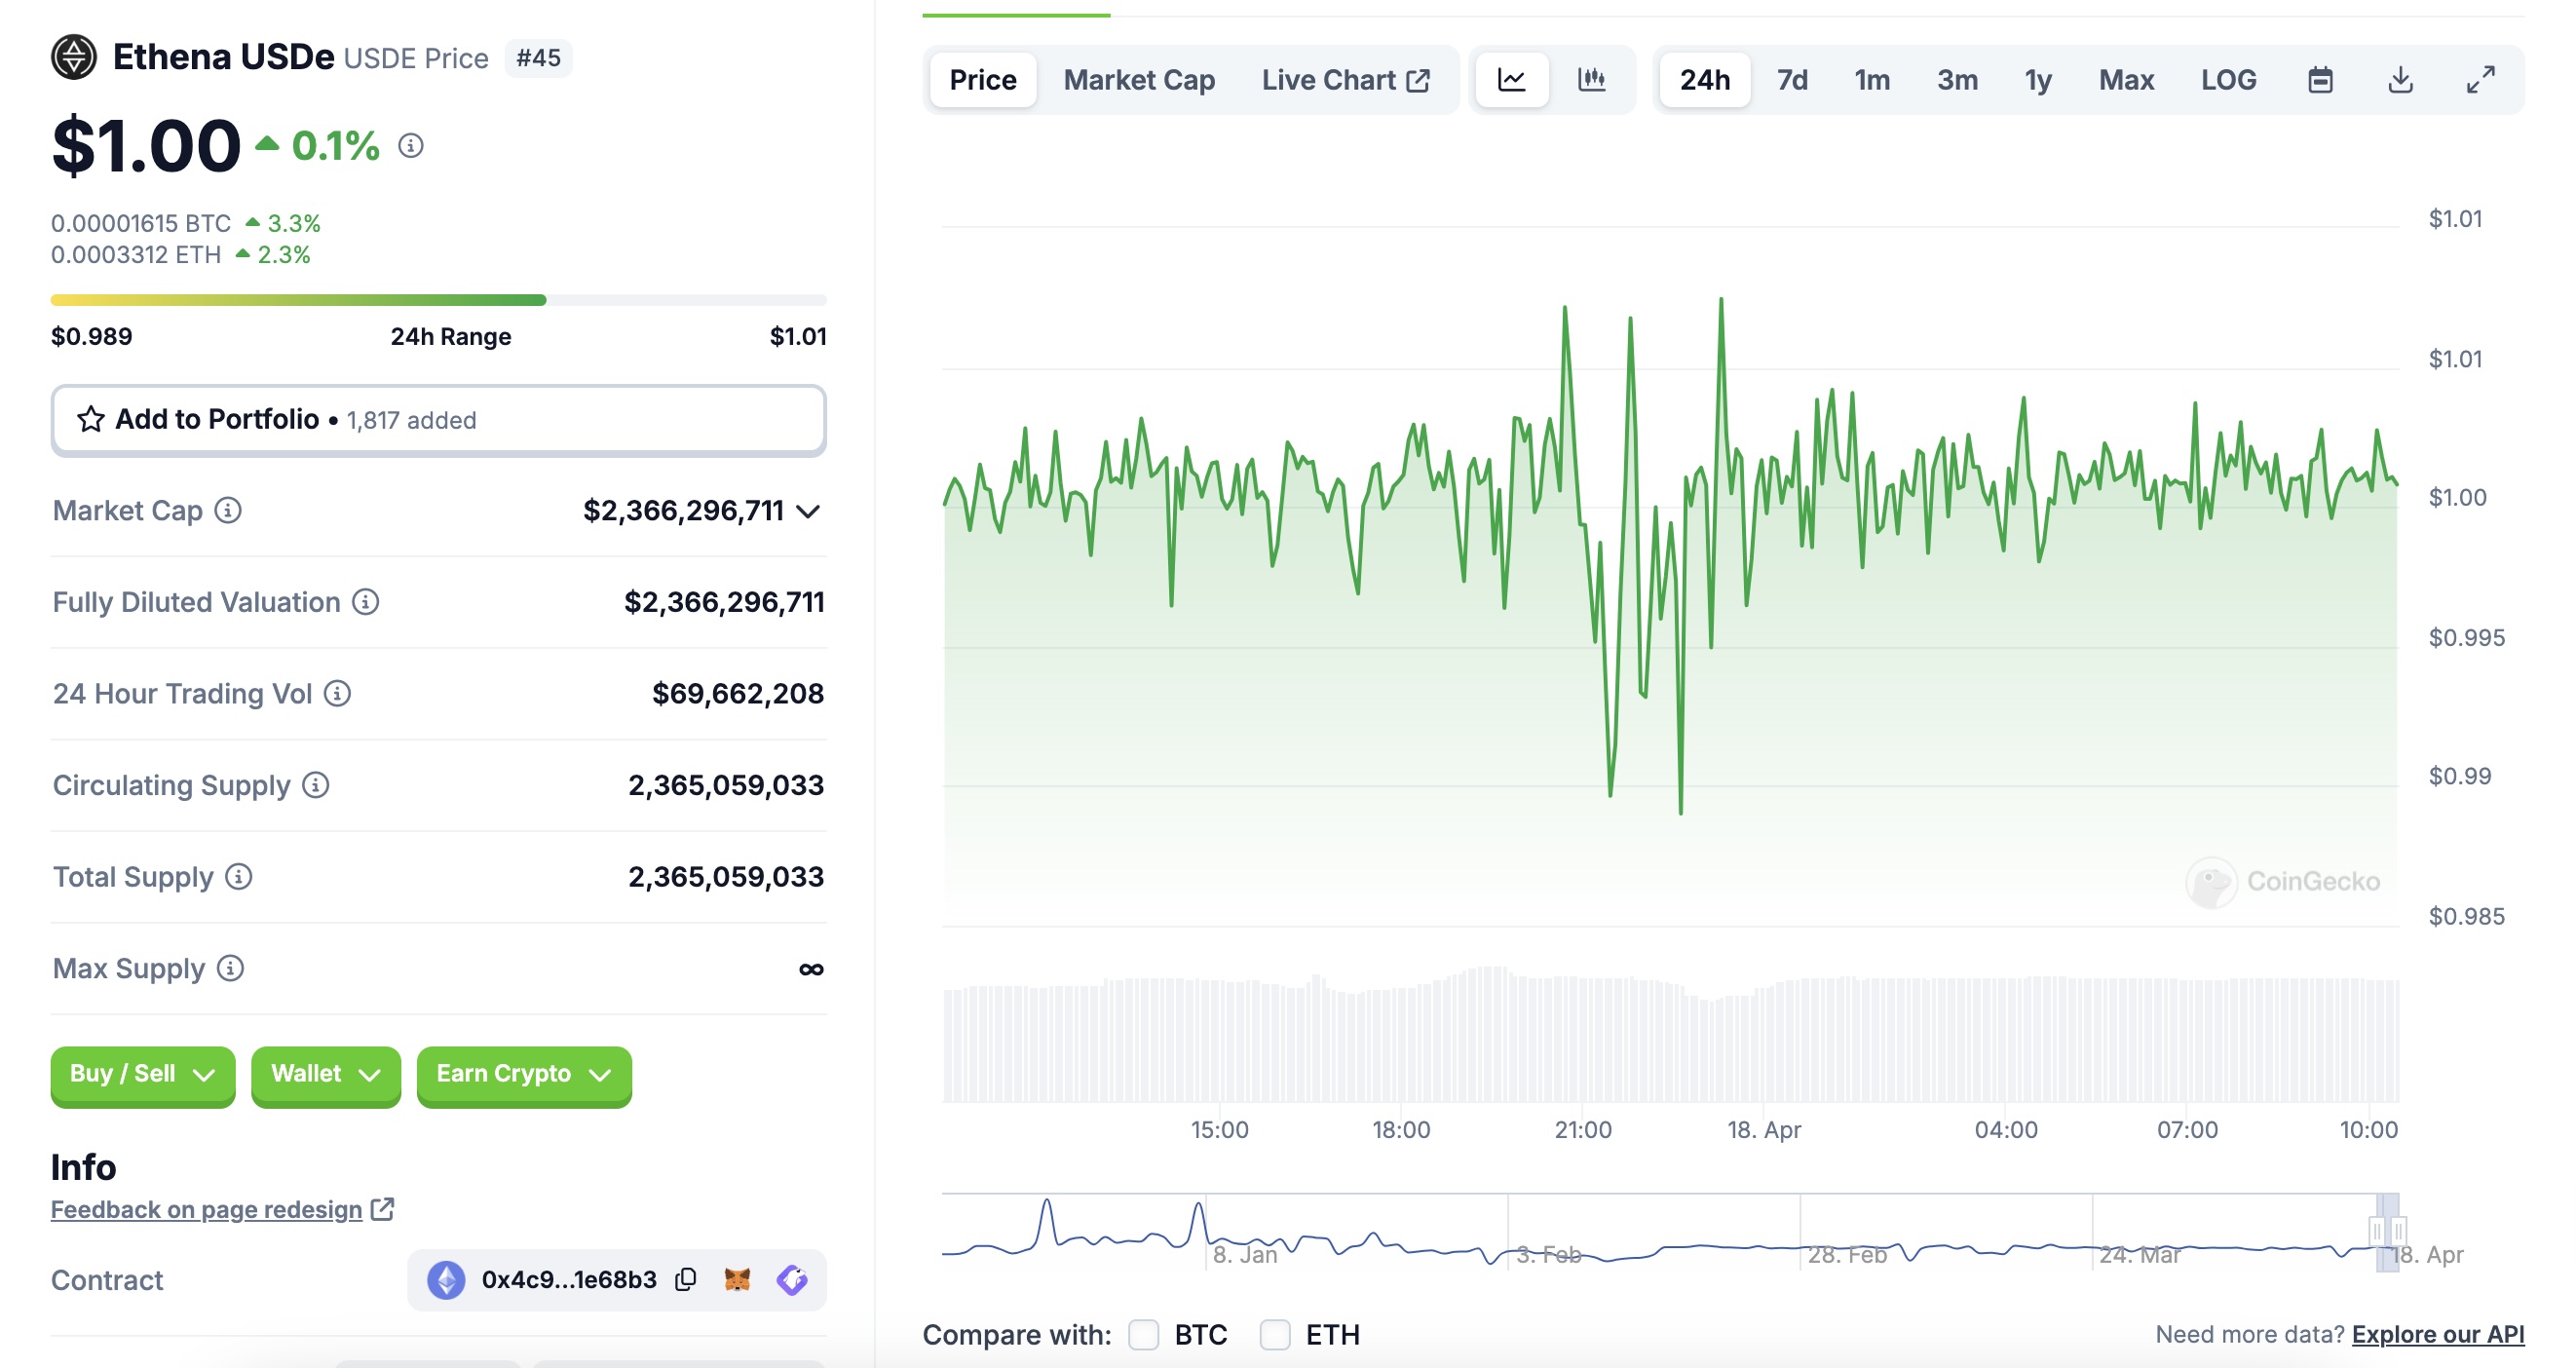Show Circulating Supply info icon
The image size is (2576, 1368).
point(316,785)
